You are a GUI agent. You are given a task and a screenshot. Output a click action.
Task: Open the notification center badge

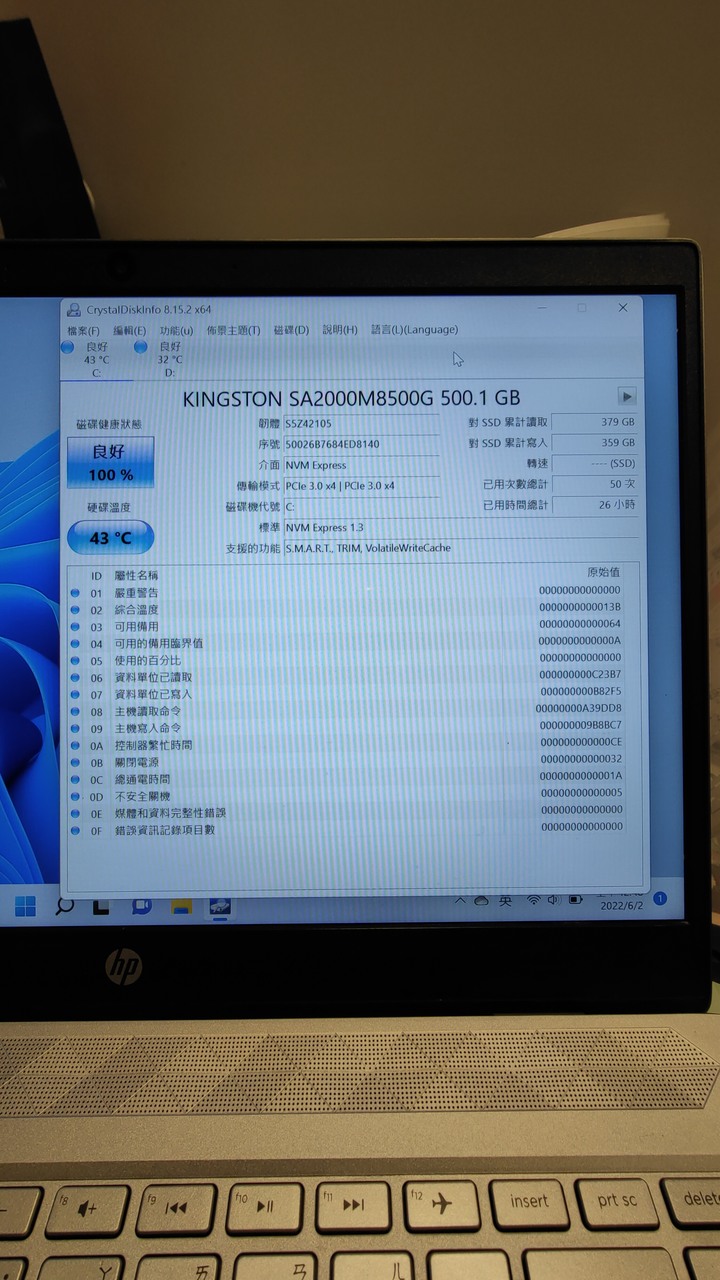click(x=660, y=899)
